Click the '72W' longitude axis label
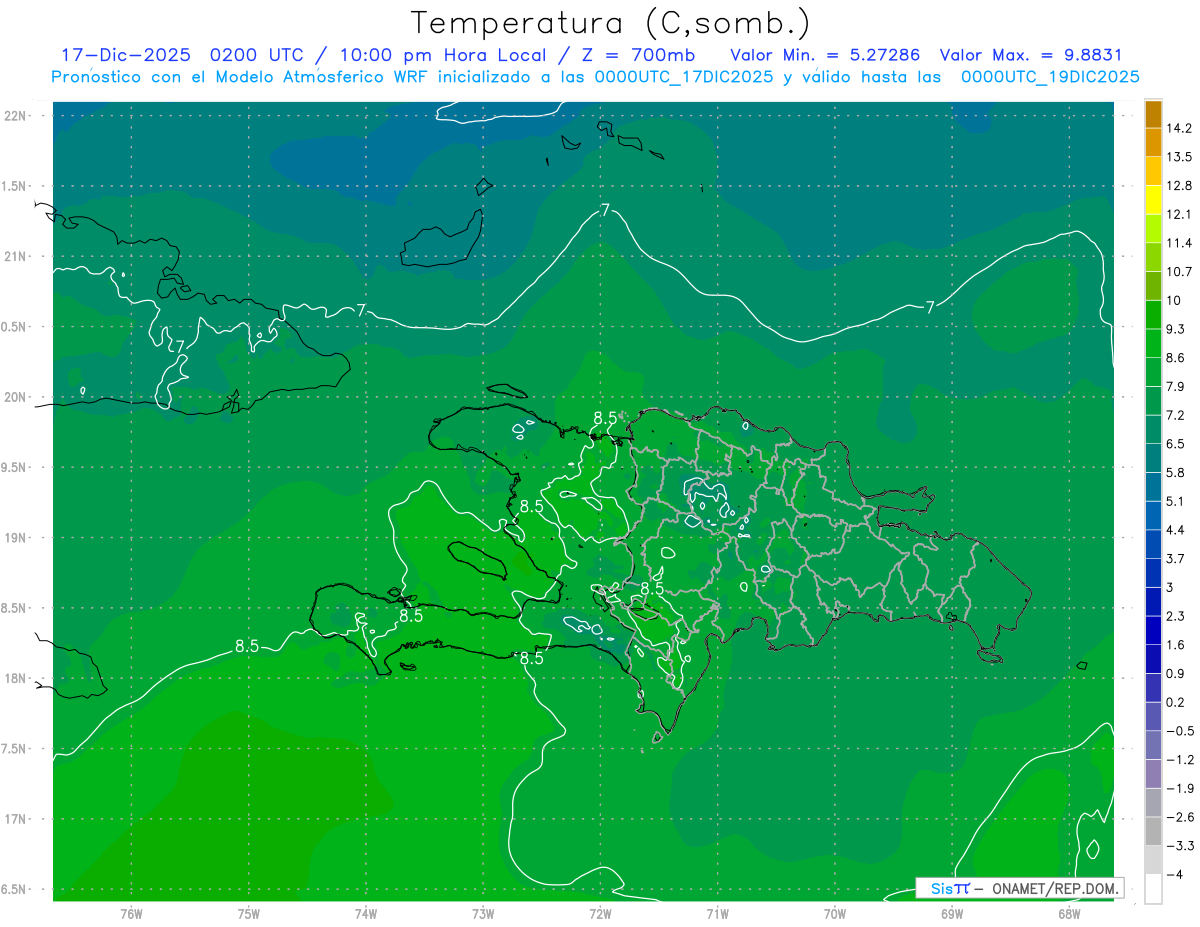Image resolution: width=1200 pixels, height=927 pixels. (x=600, y=913)
